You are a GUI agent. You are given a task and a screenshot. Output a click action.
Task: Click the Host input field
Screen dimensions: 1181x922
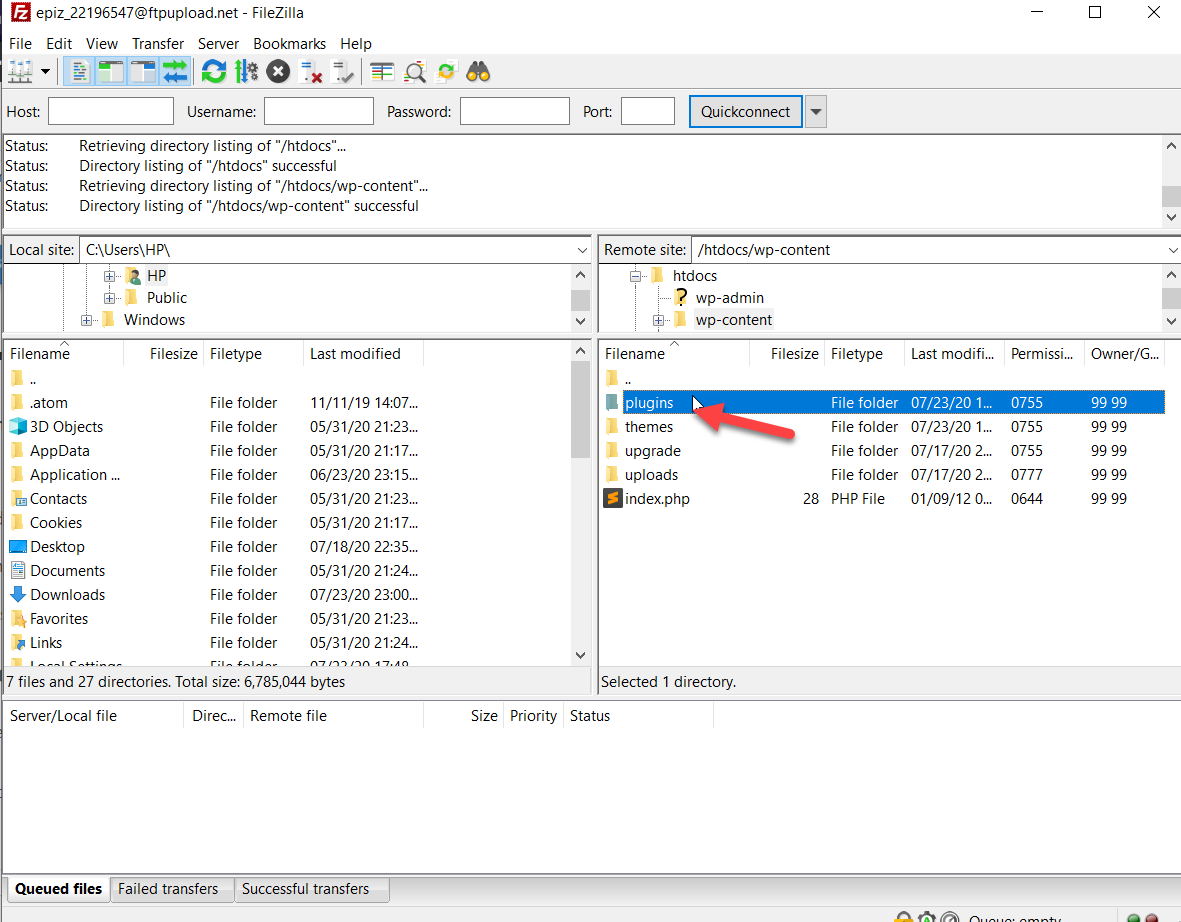pyautogui.click(x=111, y=111)
